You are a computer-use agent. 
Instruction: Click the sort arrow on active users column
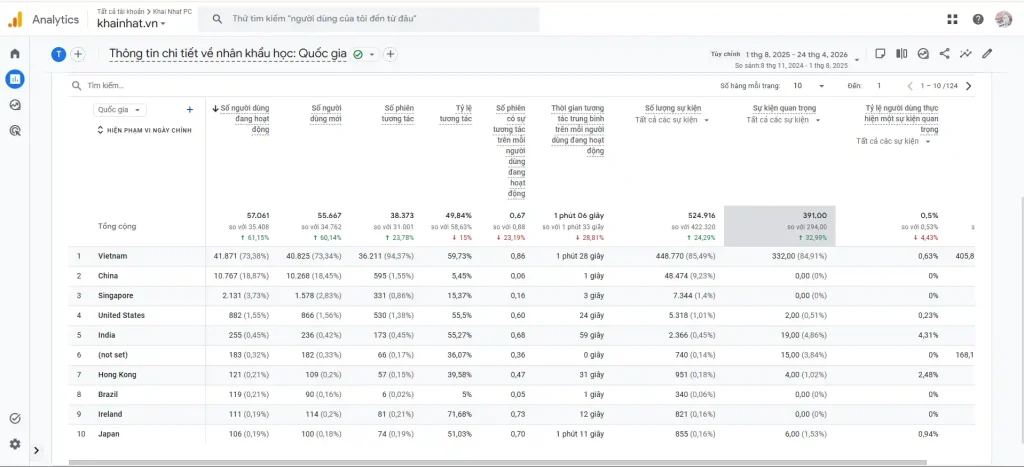pyautogui.click(x=216, y=108)
